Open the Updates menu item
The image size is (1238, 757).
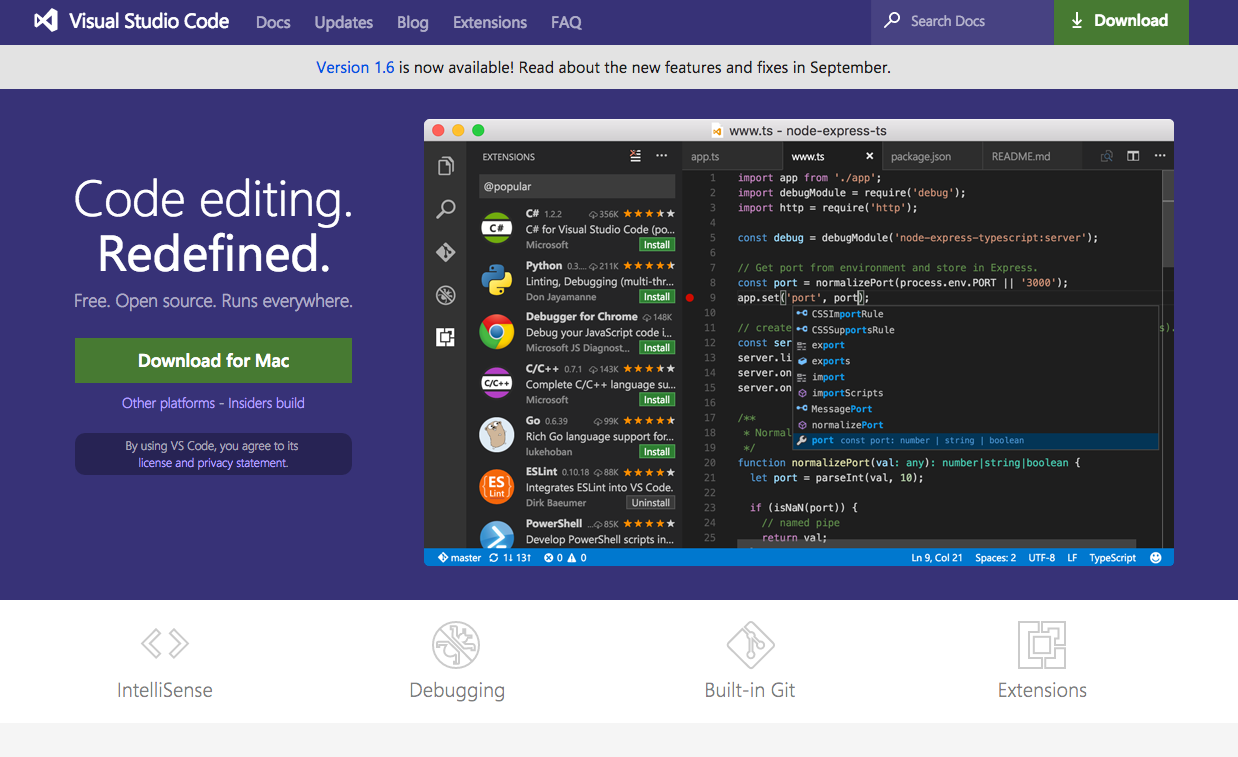(x=344, y=22)
